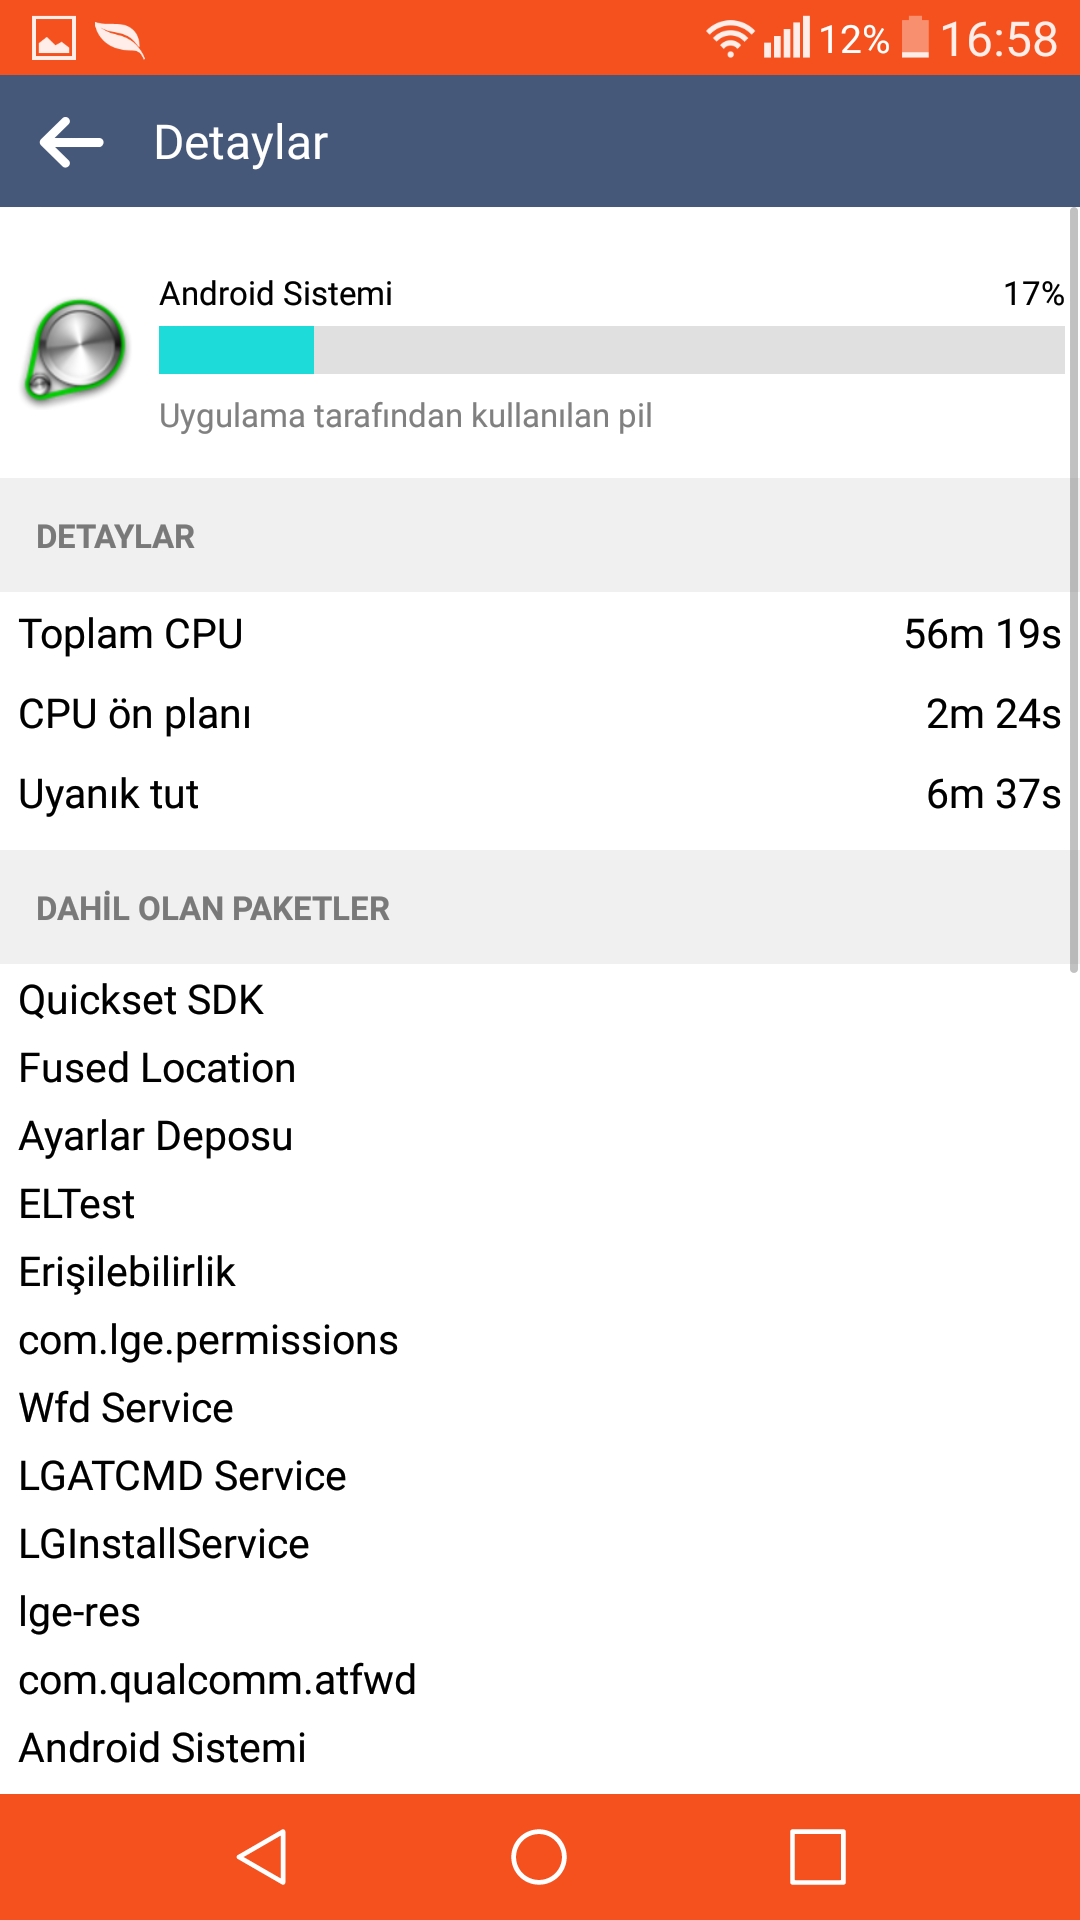
Task: Tap com.qualcomm.atfwd package entry
Action: pyautogui.click(x=217, y=1681)
